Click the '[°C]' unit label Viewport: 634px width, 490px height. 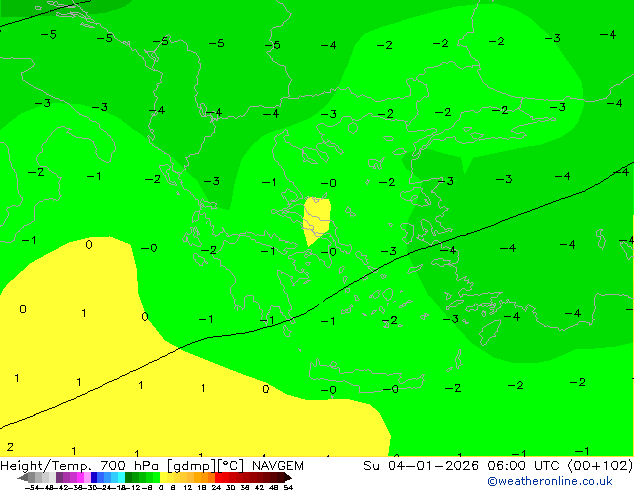(231, 466)
